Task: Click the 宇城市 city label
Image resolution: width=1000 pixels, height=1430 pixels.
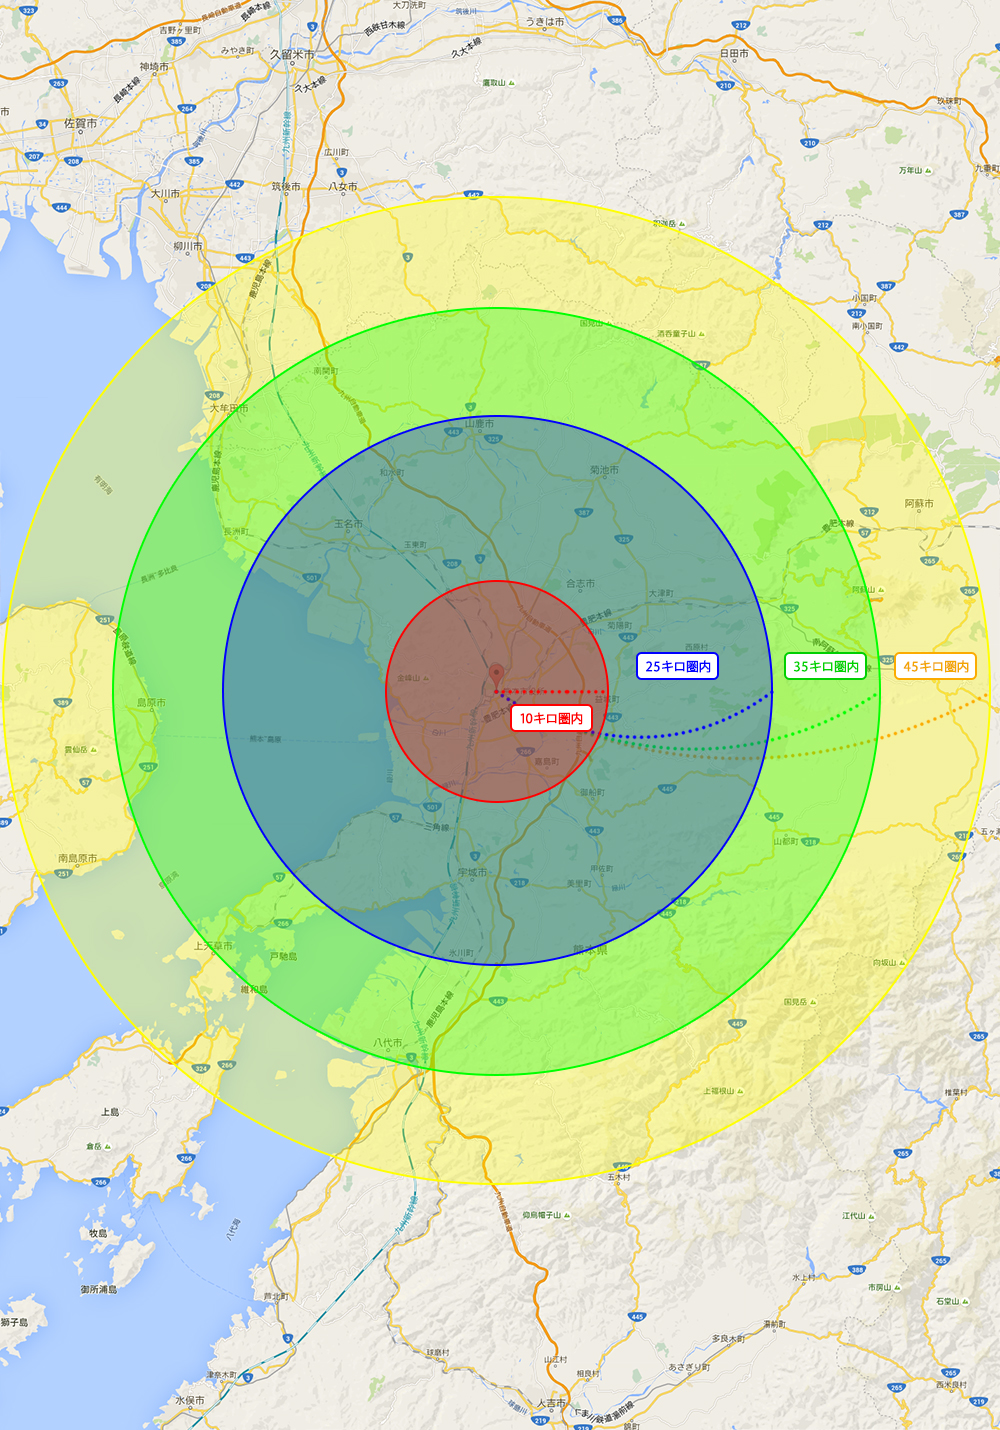Action: point(472,872)
